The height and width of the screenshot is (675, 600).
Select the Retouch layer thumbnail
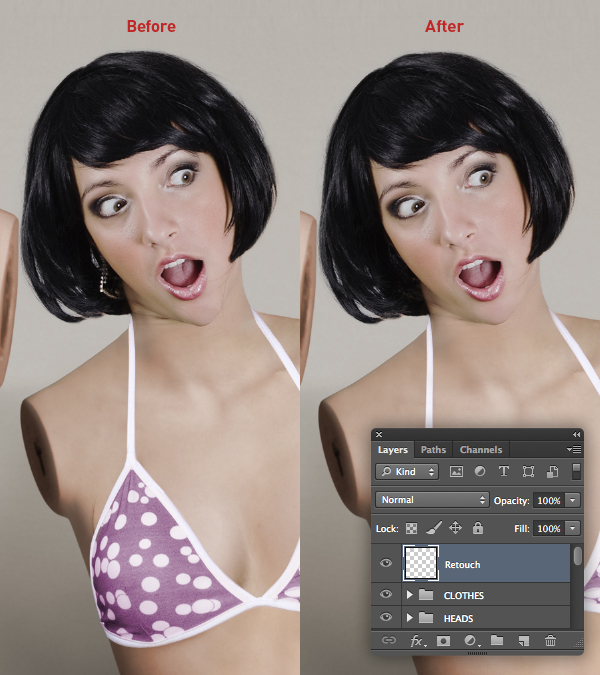421,563
